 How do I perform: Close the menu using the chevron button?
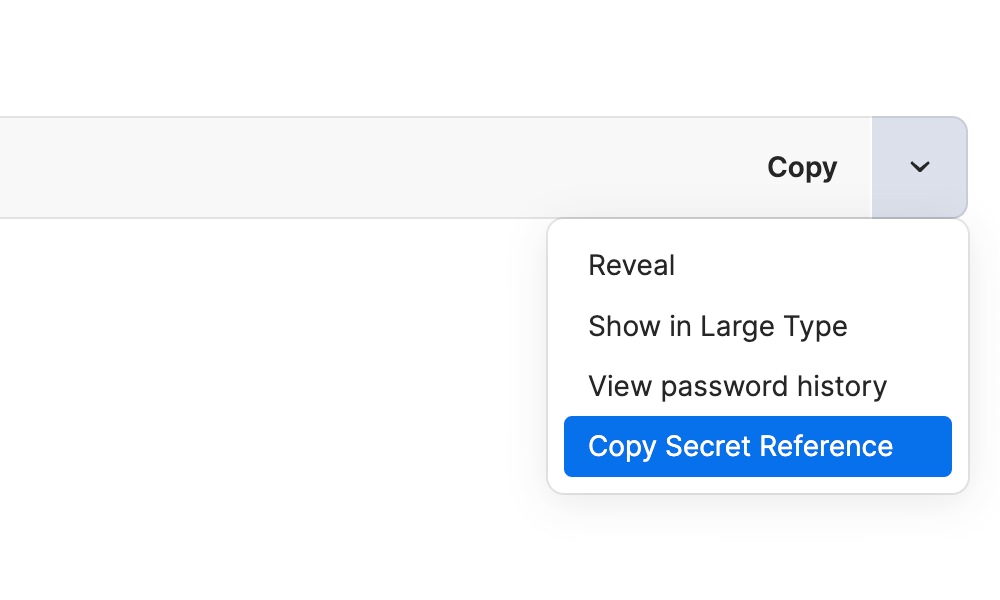(919, 167)
